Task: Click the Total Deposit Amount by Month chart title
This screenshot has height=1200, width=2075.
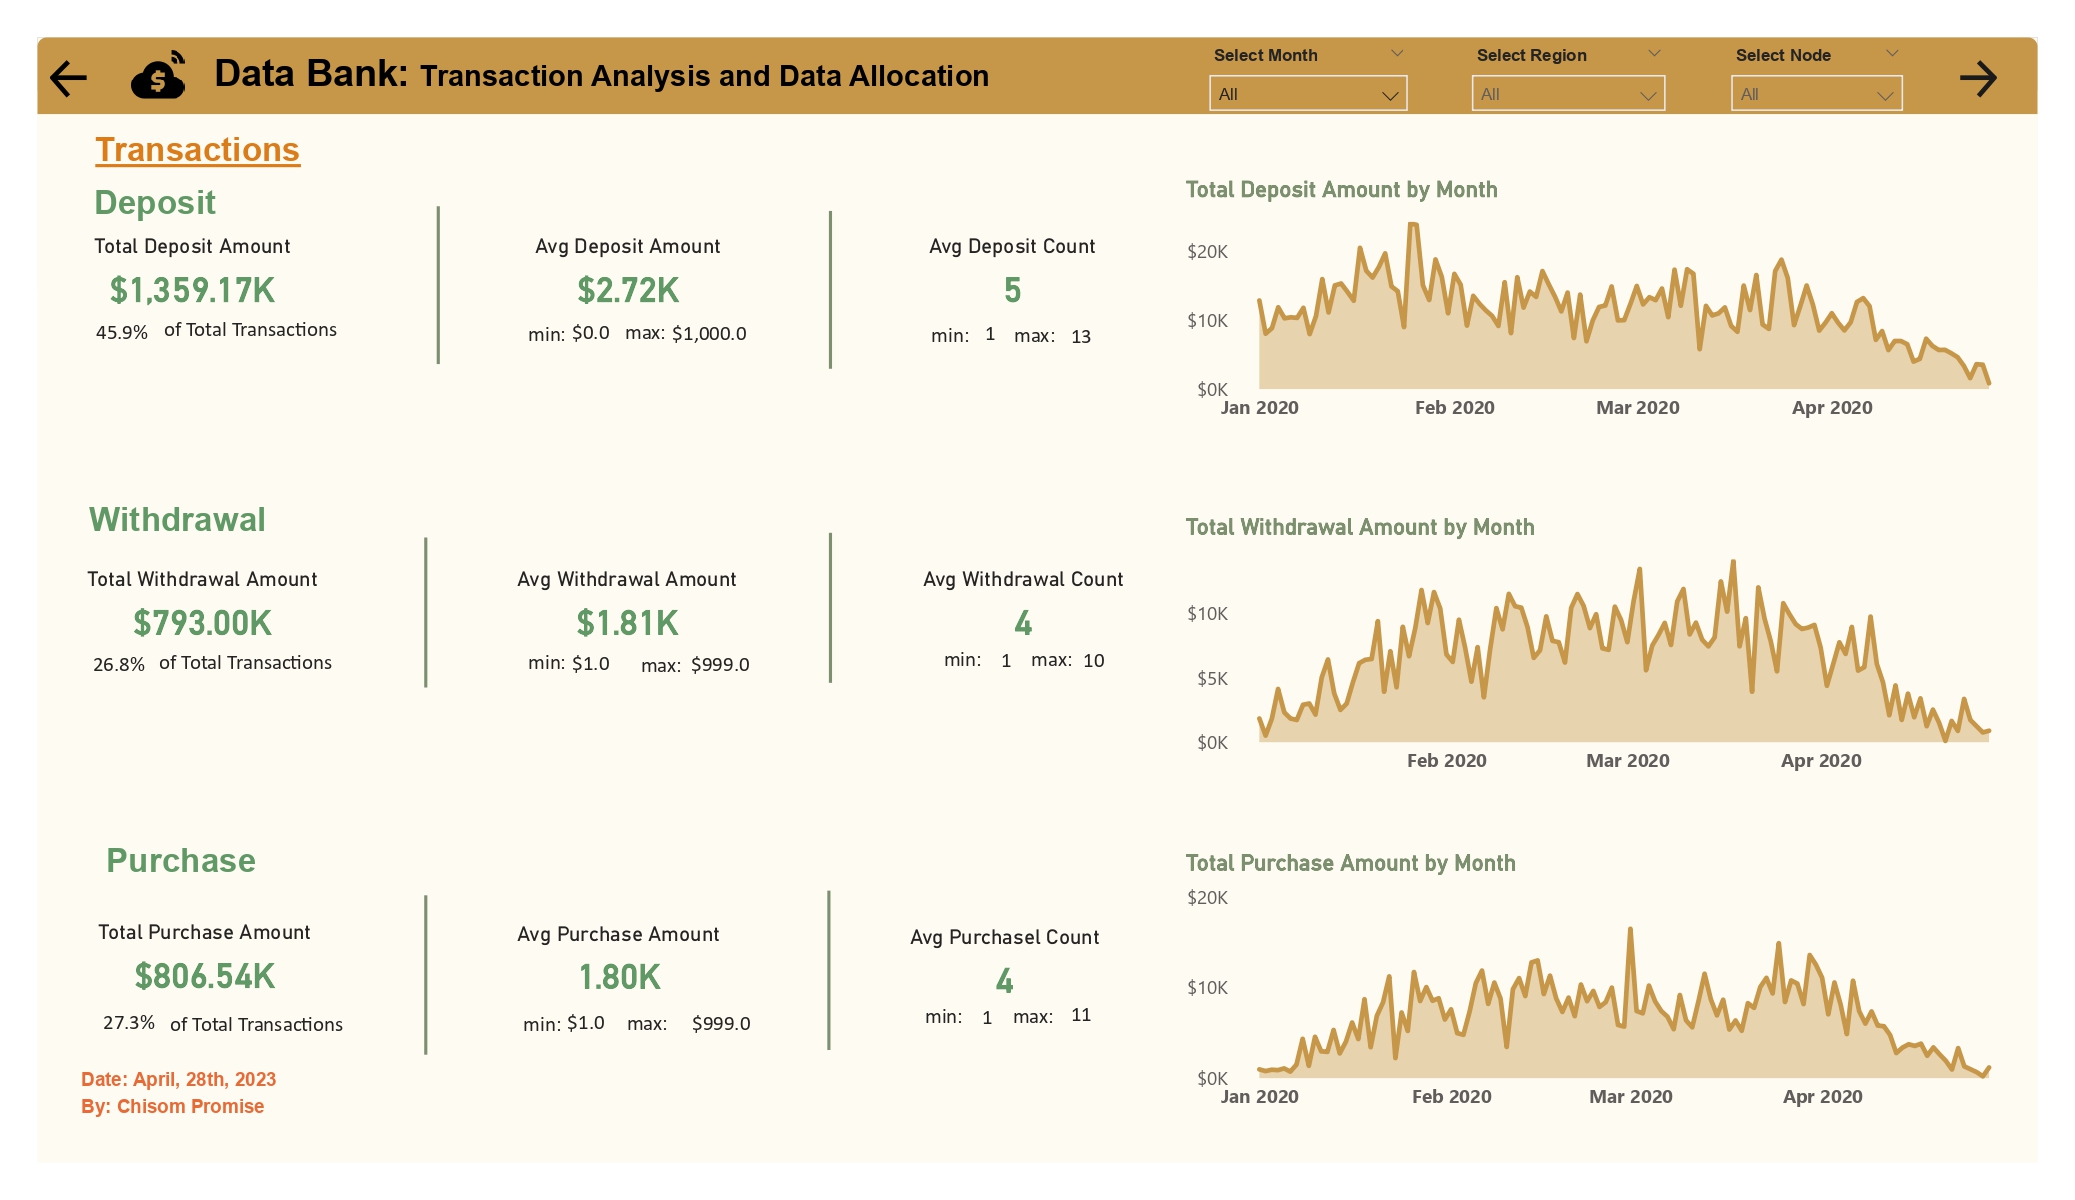Action: [1341, 190]
